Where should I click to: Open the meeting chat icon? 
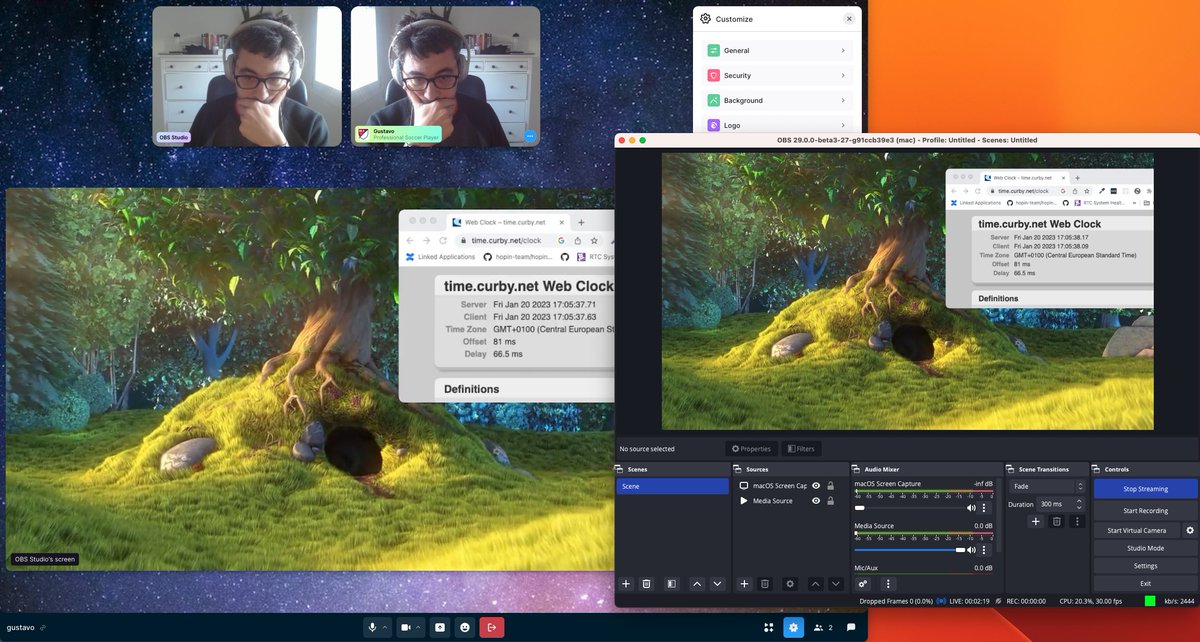pos(851,627)
